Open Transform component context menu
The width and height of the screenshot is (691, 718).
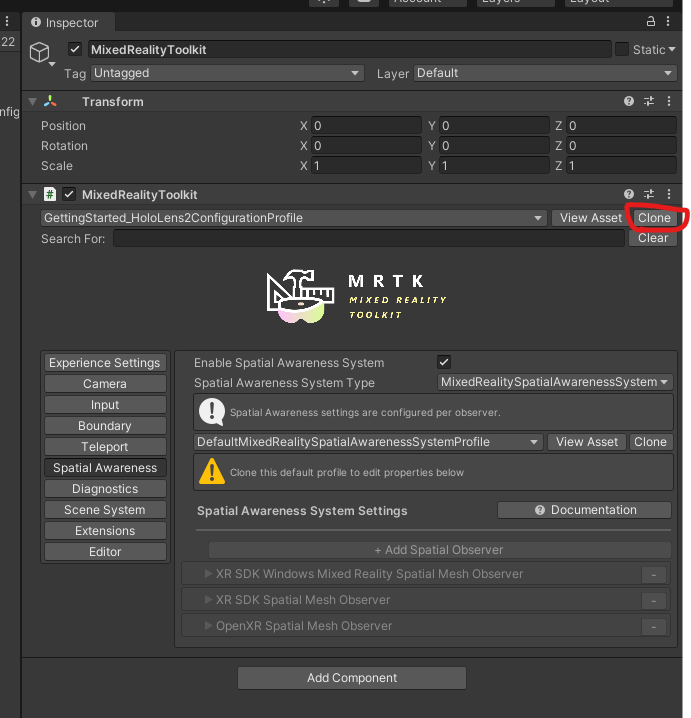pyautogui.click(x=669, y=101)
